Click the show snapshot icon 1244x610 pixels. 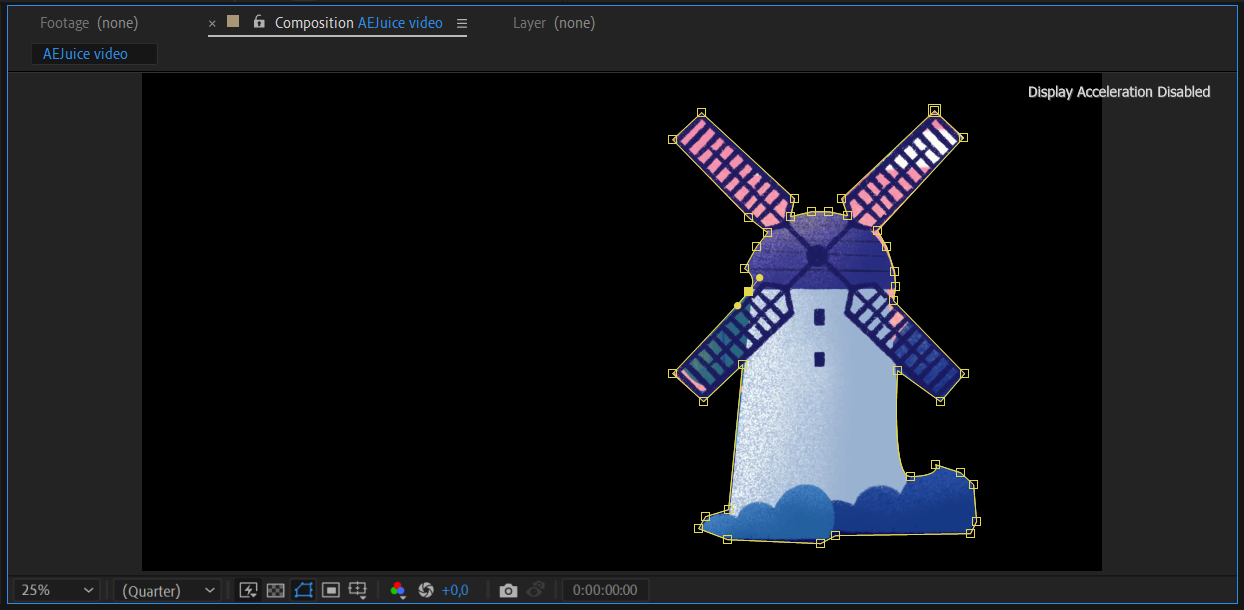[536, 590]
